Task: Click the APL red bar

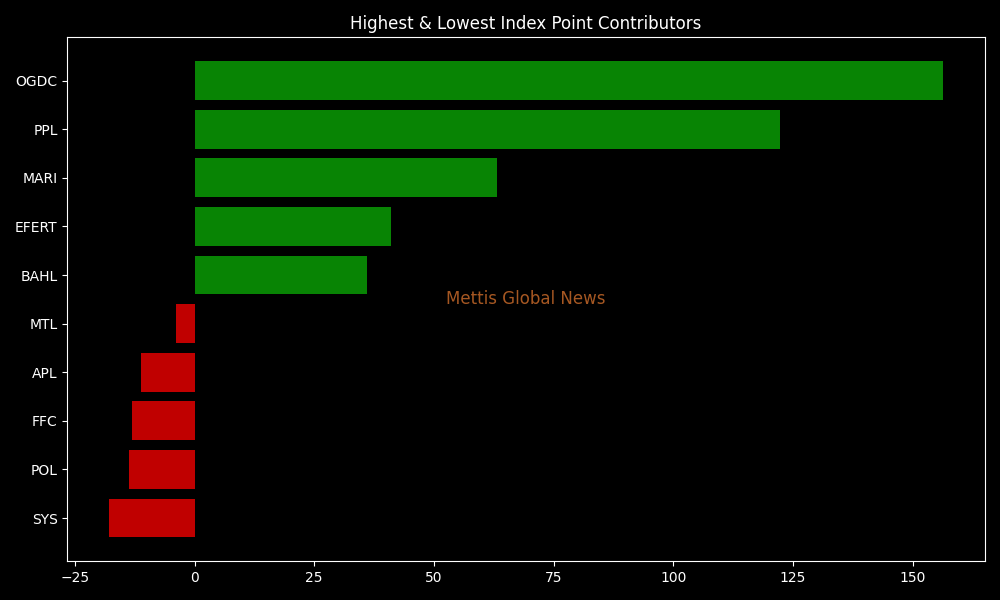Action: pyautogui.click(x=168, y=372)
